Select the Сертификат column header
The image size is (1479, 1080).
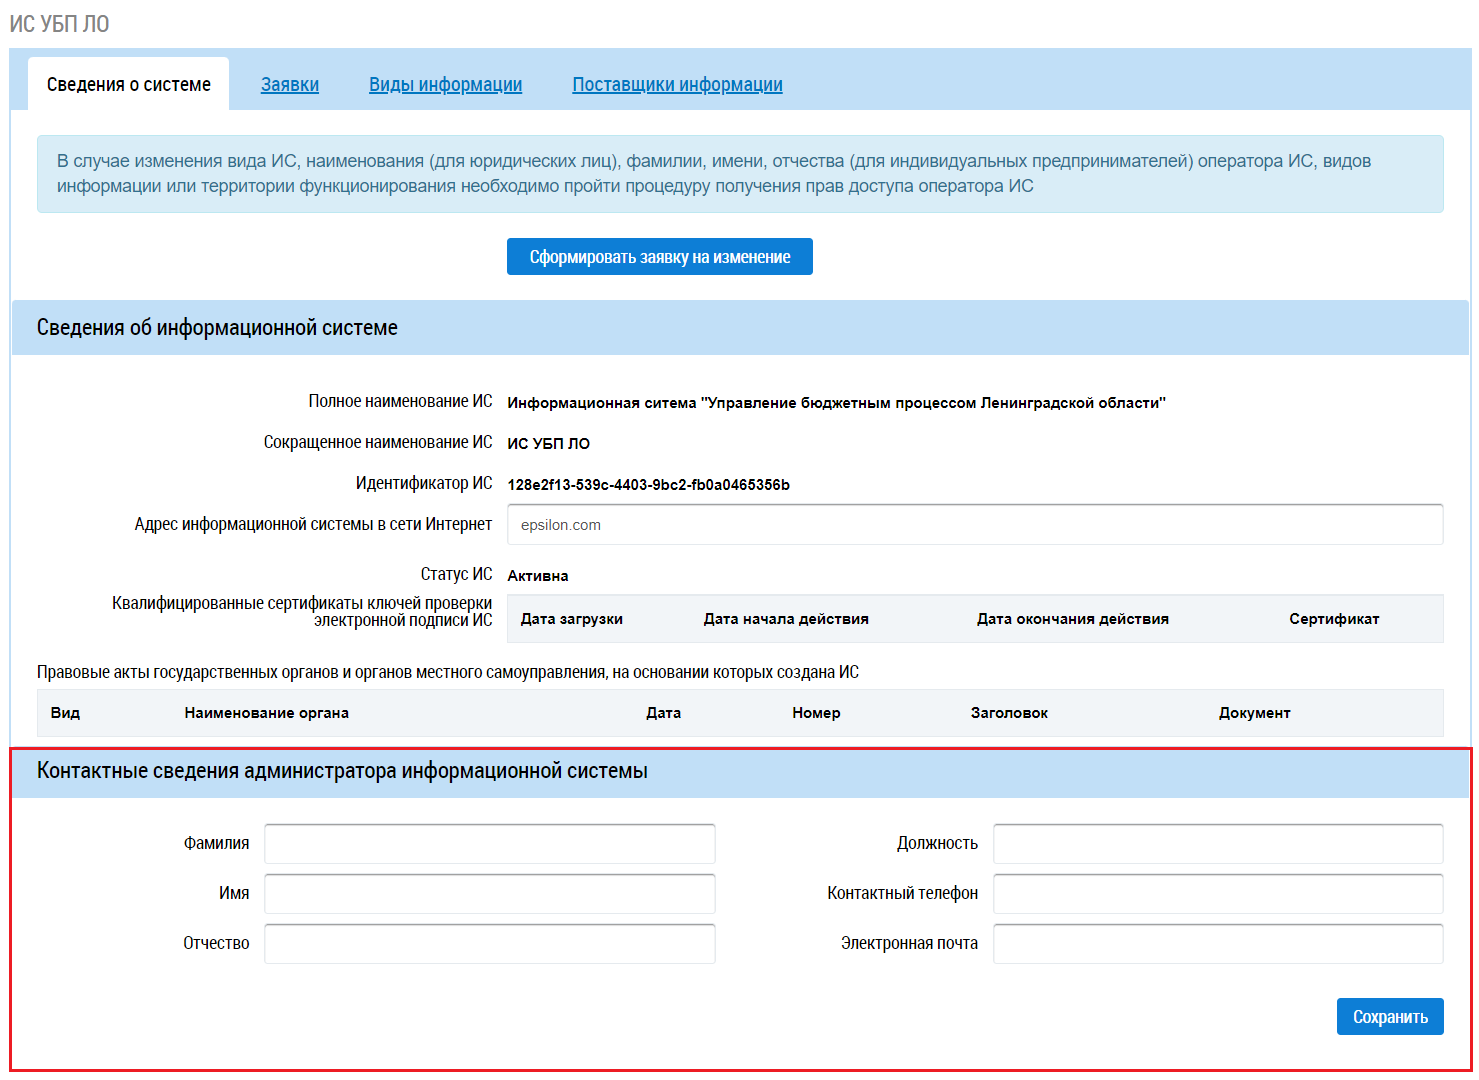1333,619
